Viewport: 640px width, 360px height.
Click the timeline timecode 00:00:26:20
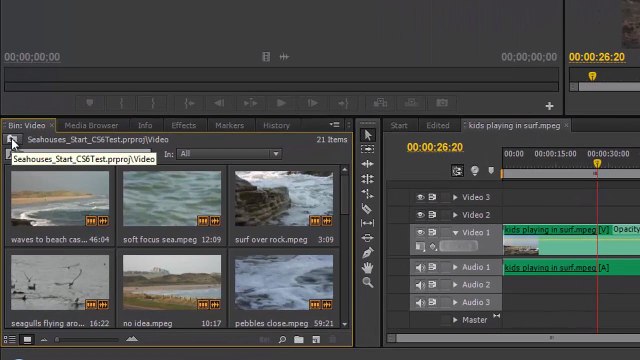[x=435, y=147]
